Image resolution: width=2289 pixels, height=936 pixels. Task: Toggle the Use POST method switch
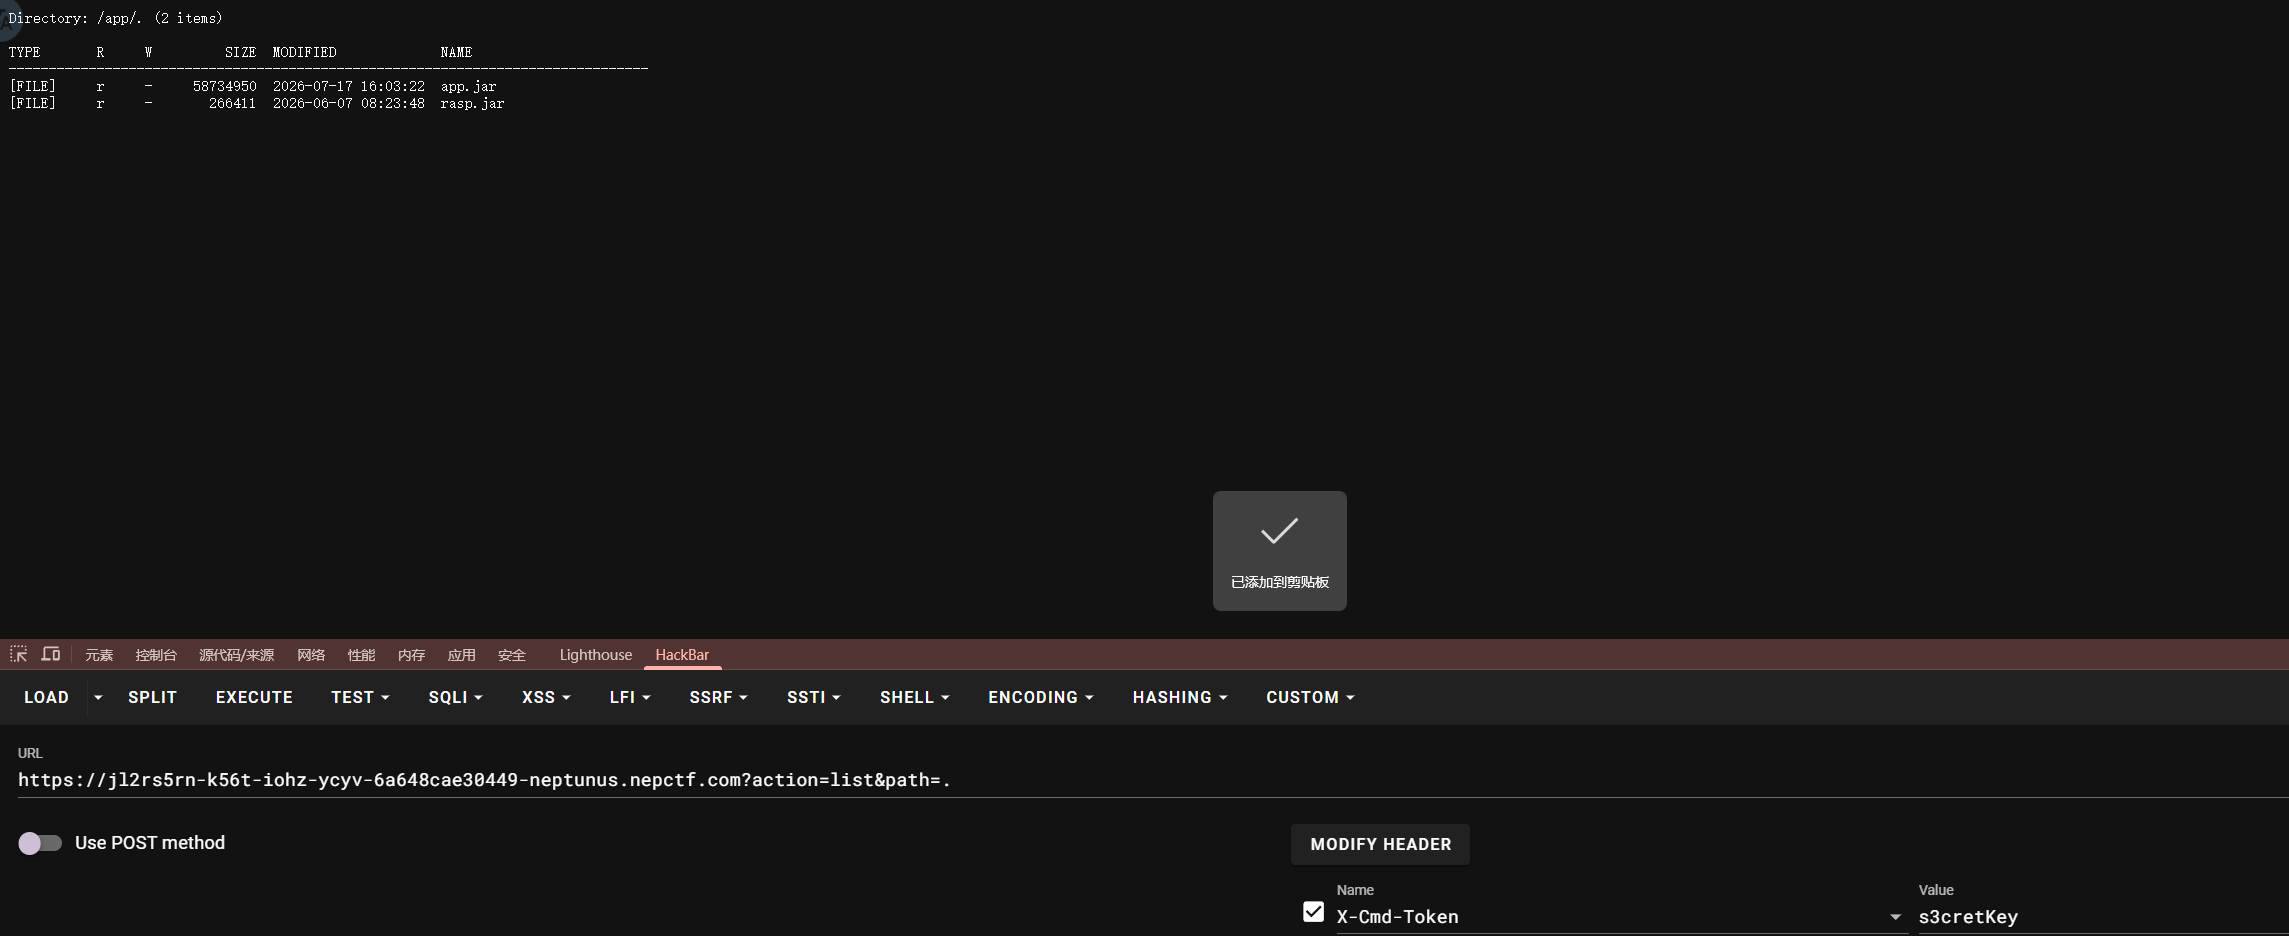pyautogui.click(x=40, y=843)
